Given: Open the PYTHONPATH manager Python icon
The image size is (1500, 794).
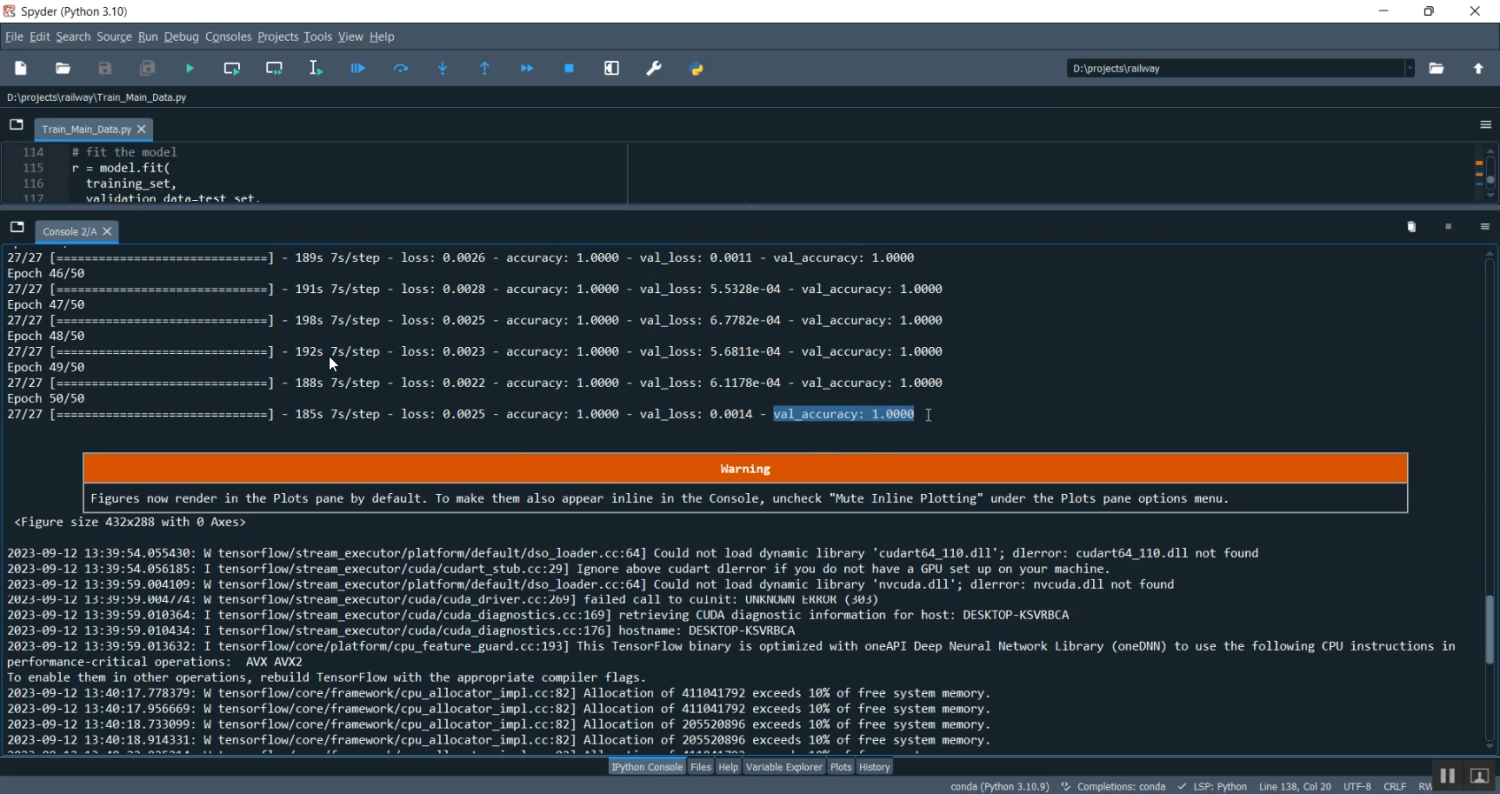Looking at the screenshot, I should click(x=697, y=68).
